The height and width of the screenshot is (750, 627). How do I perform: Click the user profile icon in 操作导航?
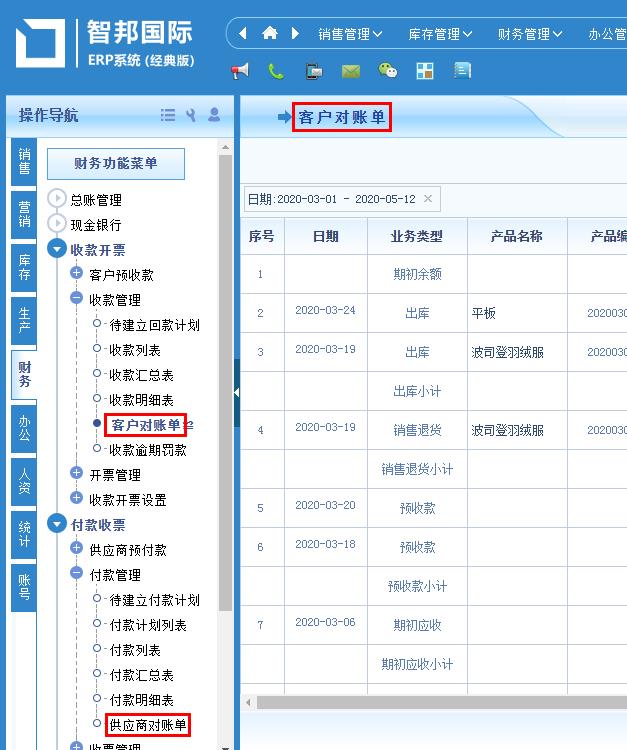[214, 115]
